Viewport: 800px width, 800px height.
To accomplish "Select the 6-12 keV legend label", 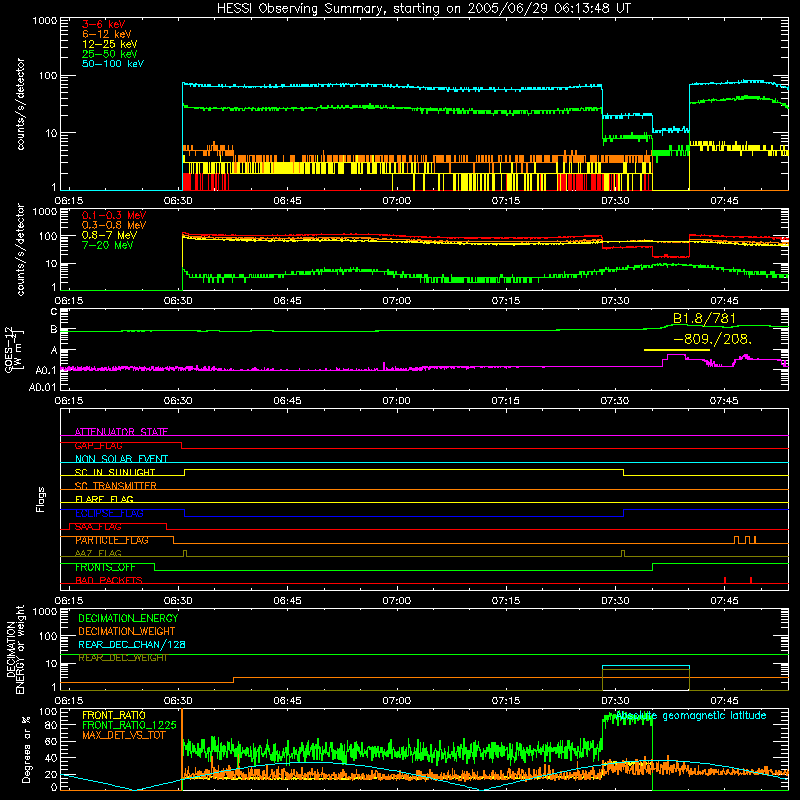I will (107, 34).
